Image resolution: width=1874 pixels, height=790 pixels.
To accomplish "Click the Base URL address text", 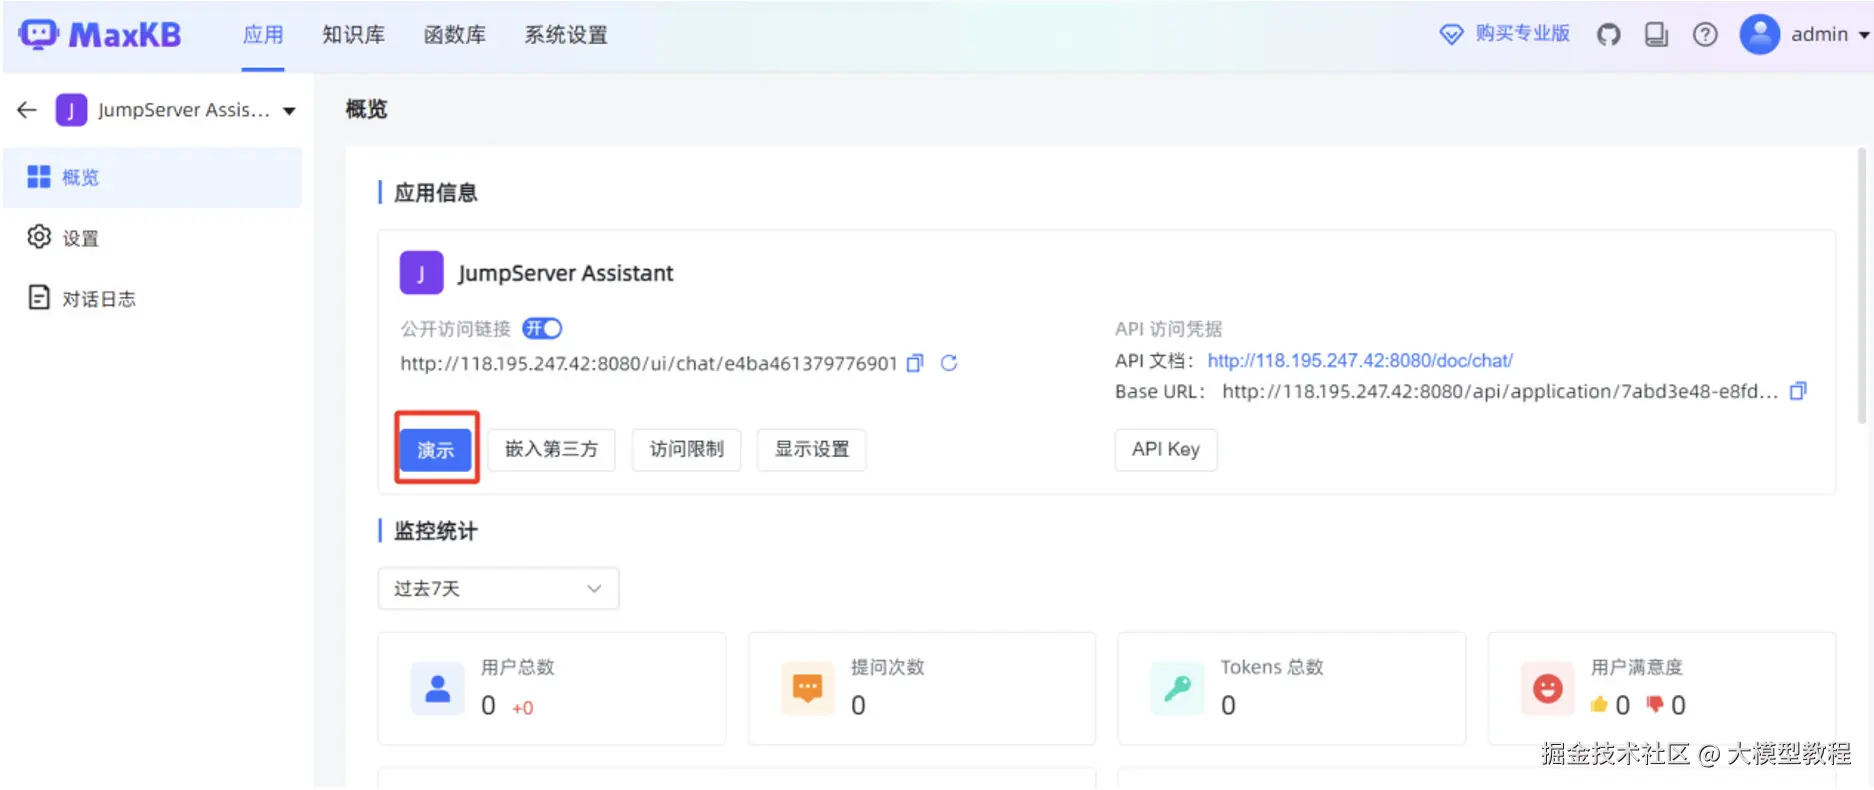I will coord(1500,392).
